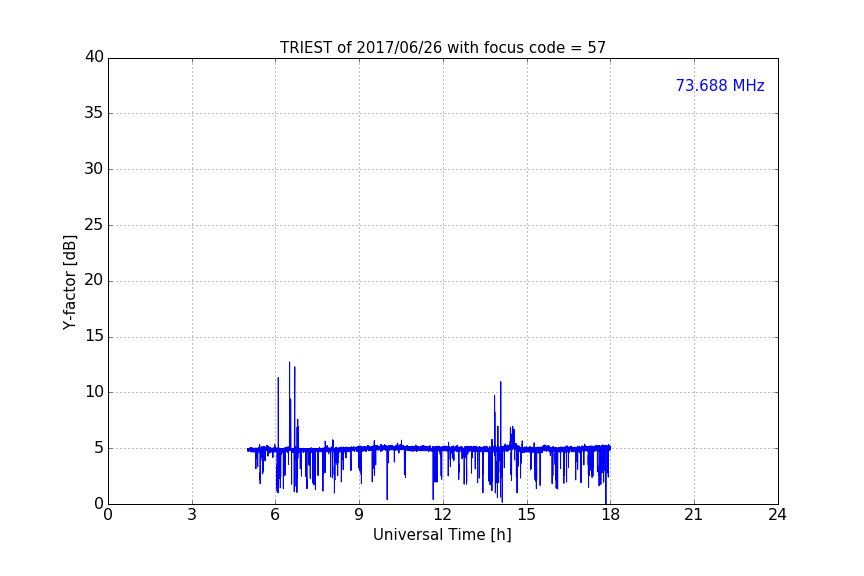
Task: Click the plot title "TRIEST of 2017/06/26 with focus code = 57"
Action: [x=442, y=48]
